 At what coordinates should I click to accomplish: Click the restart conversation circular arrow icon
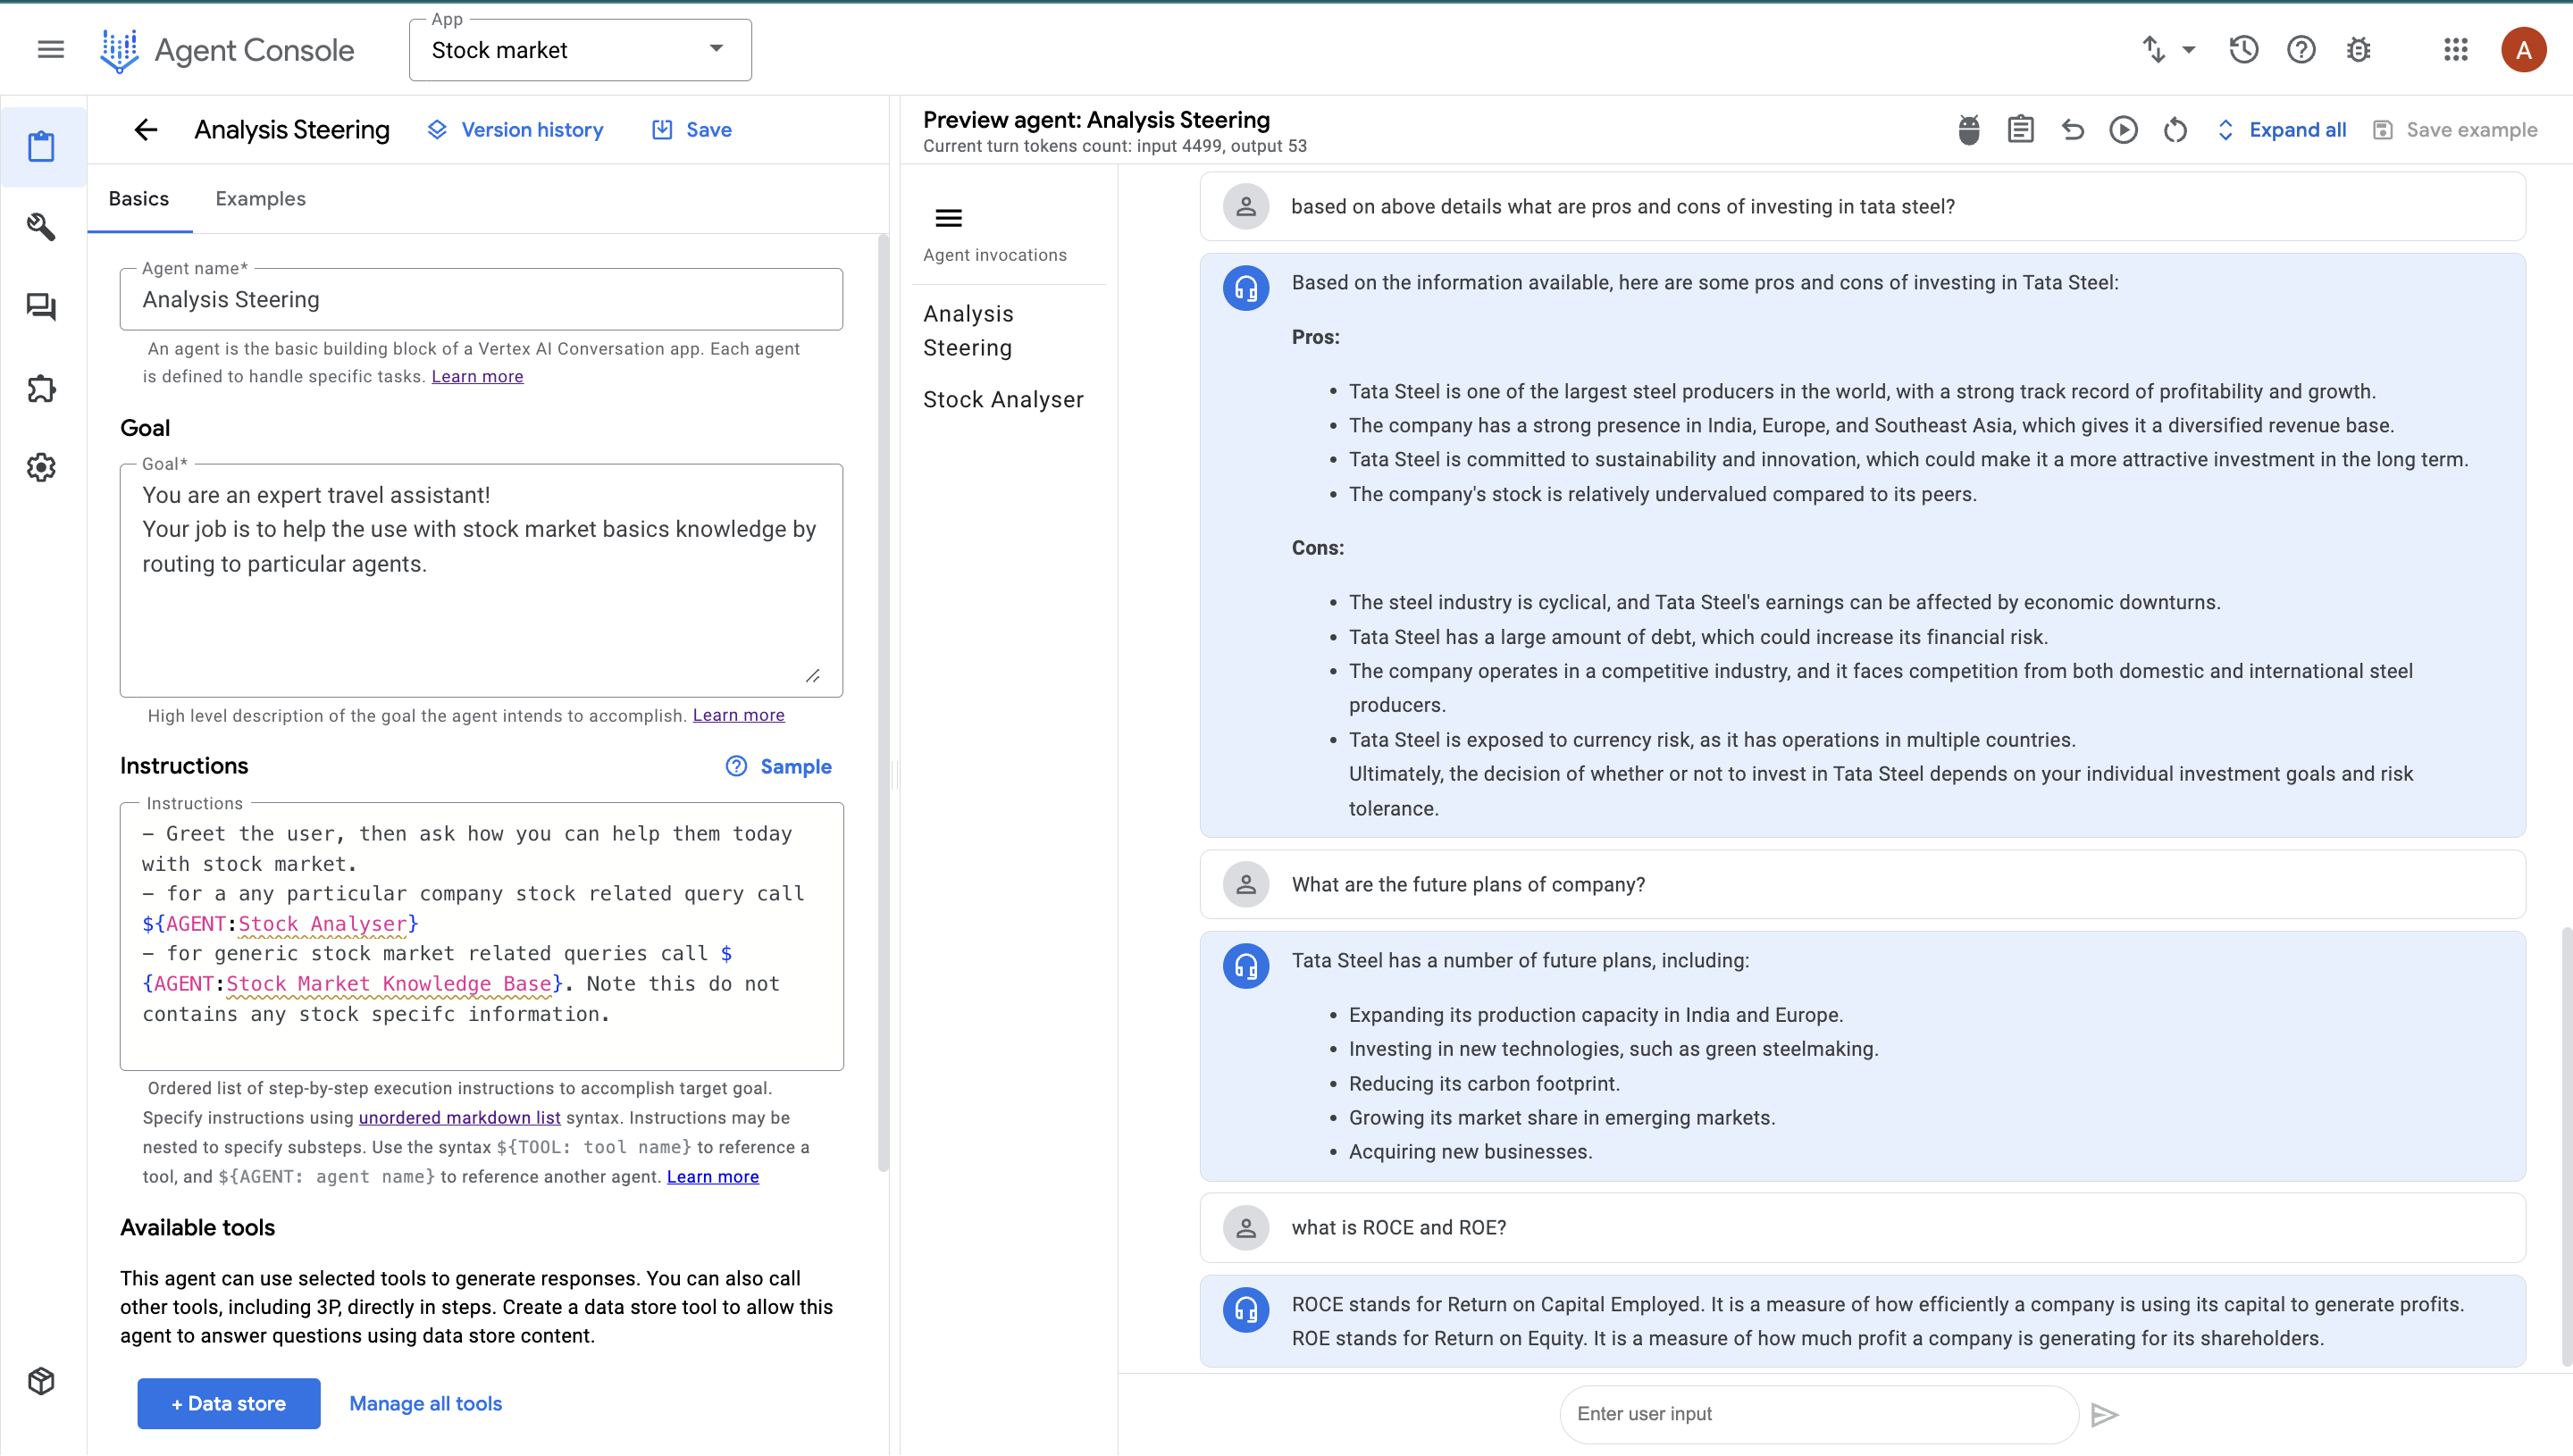coord(2175,130)
